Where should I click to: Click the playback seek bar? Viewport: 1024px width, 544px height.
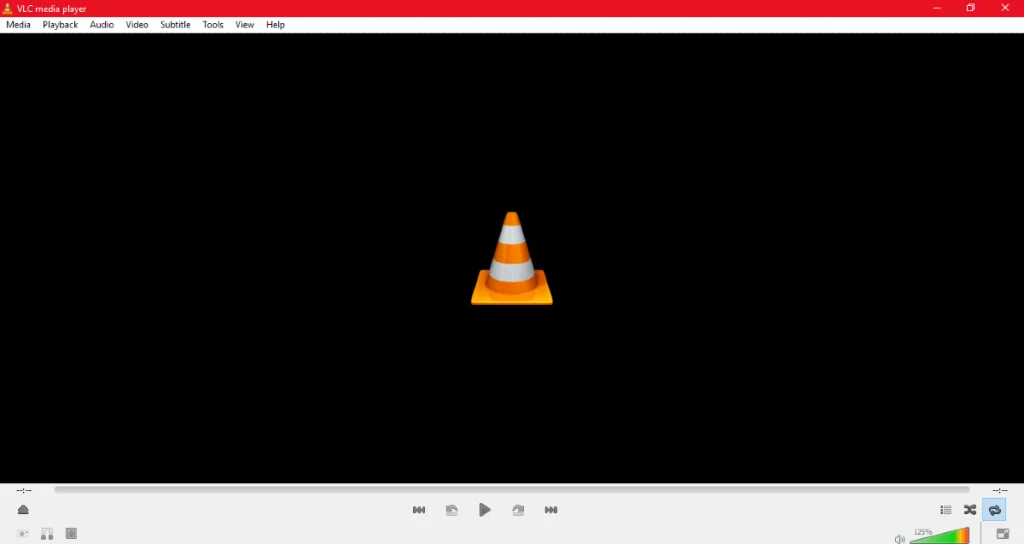pos(511,489)
